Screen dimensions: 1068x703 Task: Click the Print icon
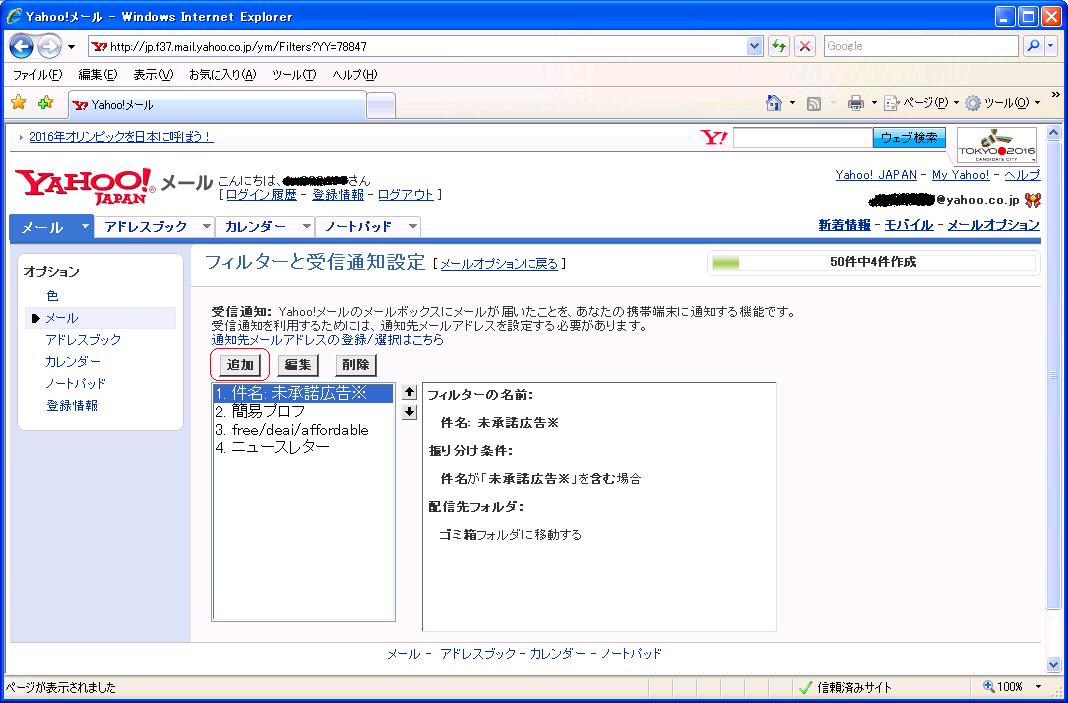(855, 104)
